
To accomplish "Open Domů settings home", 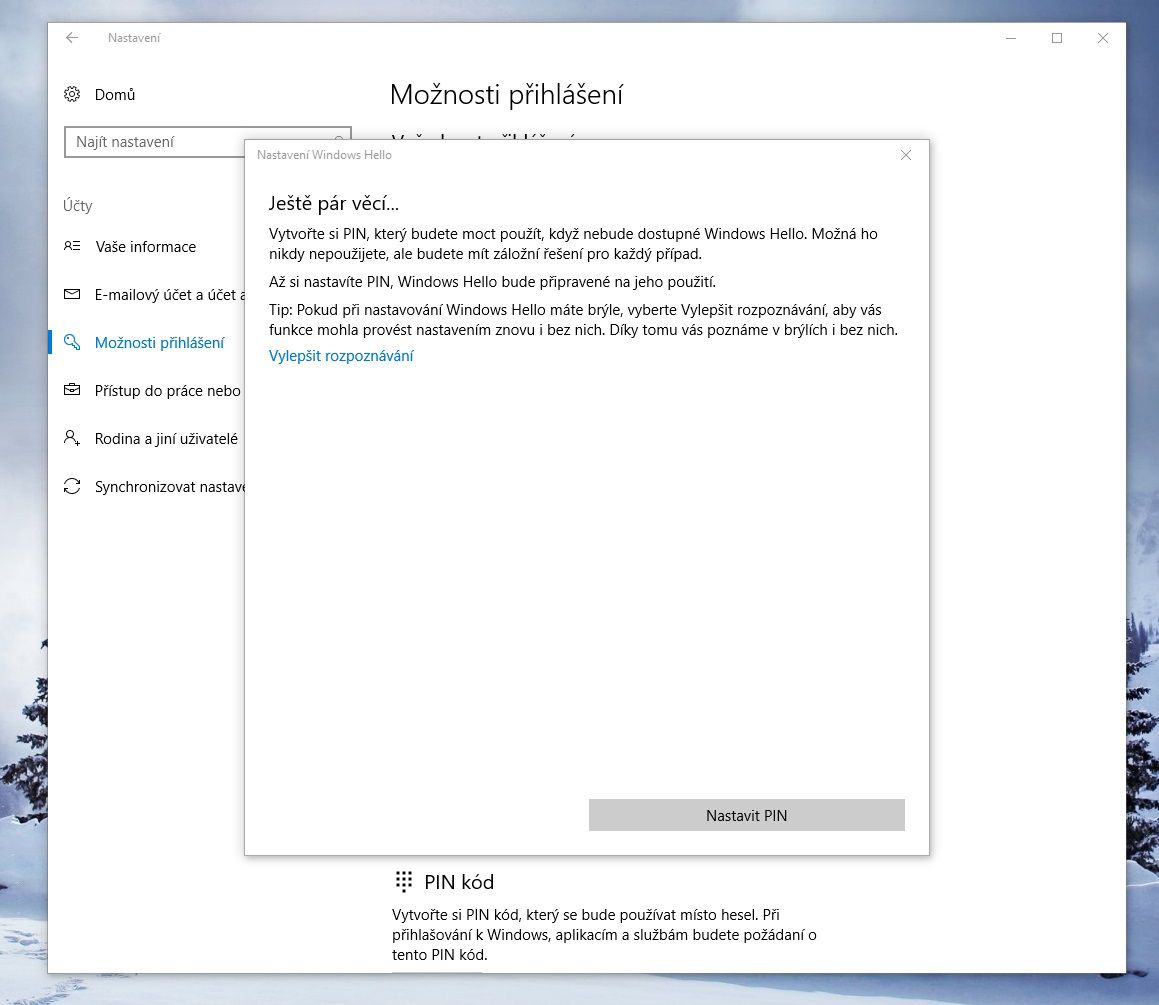I will 115,95.
